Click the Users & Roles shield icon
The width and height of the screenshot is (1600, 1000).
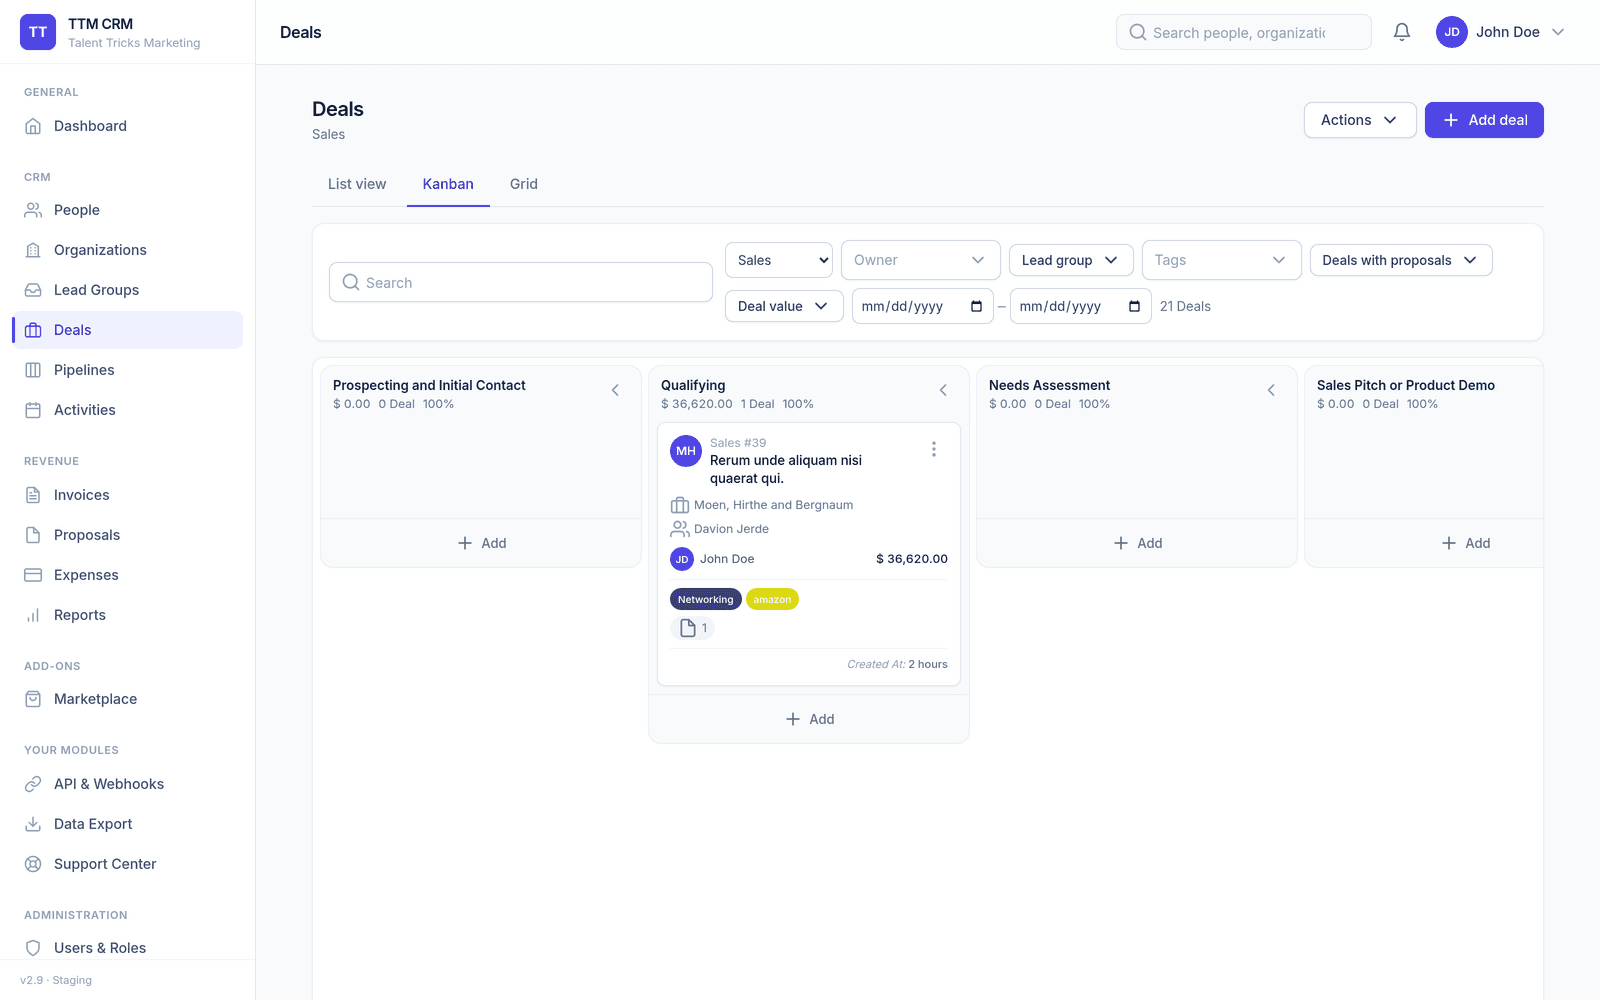33,948
